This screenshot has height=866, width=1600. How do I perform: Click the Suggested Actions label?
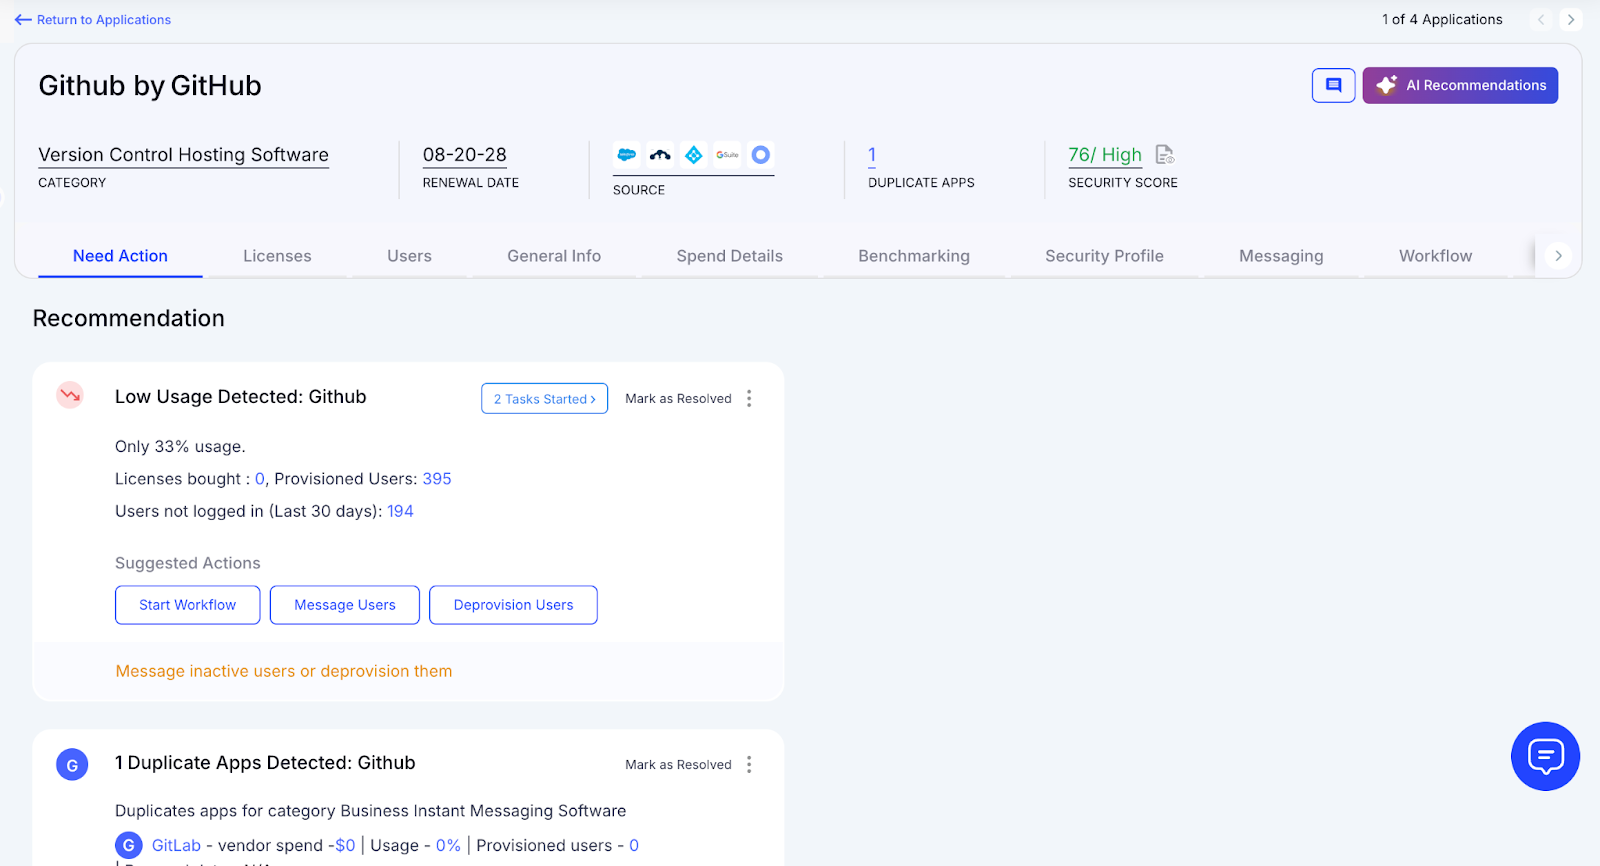tap(188, 563)
